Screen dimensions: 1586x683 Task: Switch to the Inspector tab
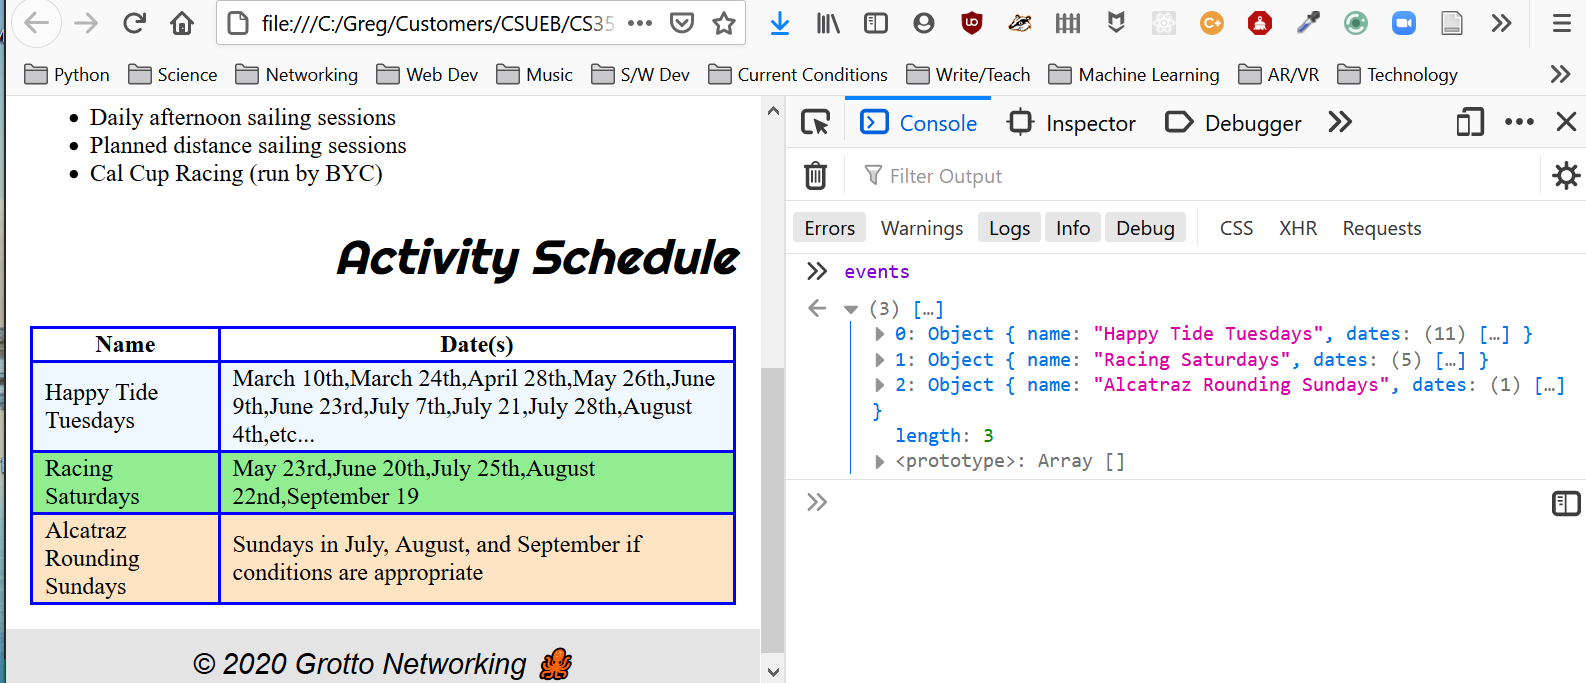point(1071,123)
